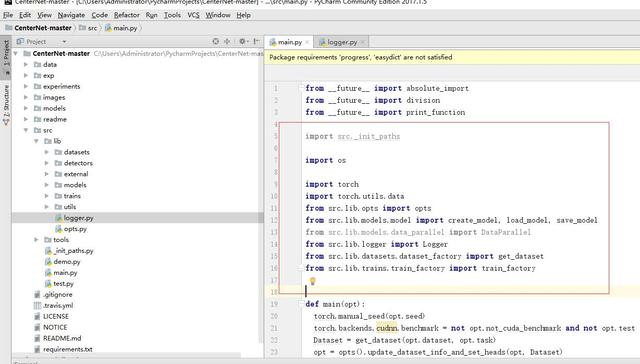Image resolution: width=640 pixels, height=364 pixels.
Task: Click the highlighted cudnn word in line 21
Action: [386, 328]
